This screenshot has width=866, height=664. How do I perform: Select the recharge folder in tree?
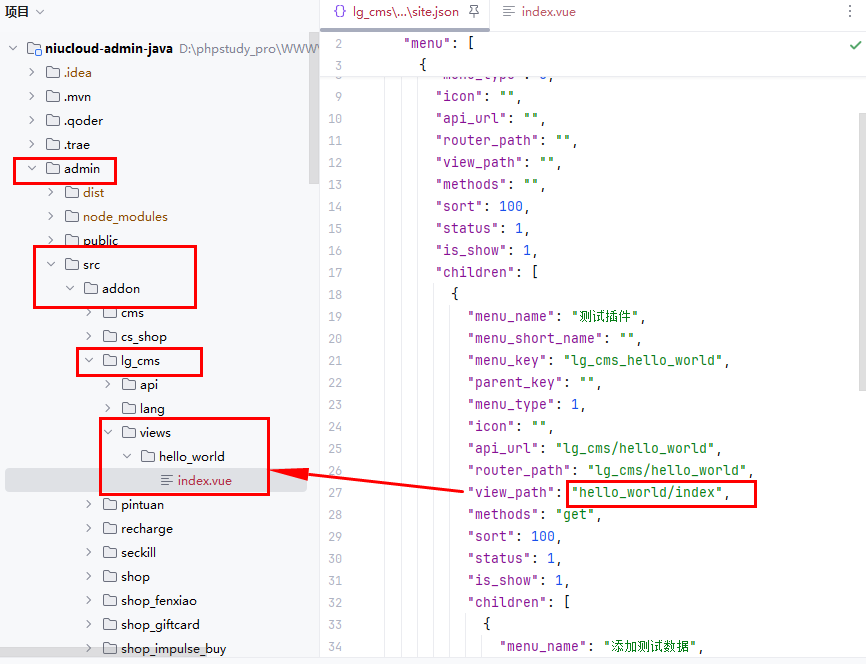[x=146, y=529]
